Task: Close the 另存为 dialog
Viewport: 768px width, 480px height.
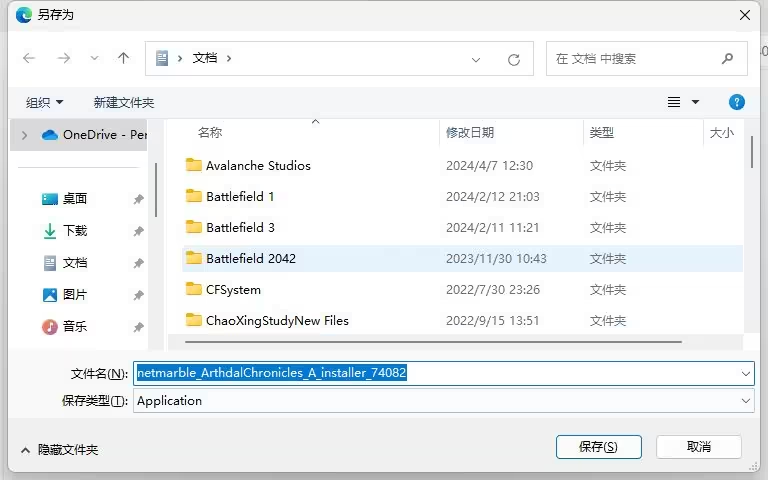Action: 745,15
